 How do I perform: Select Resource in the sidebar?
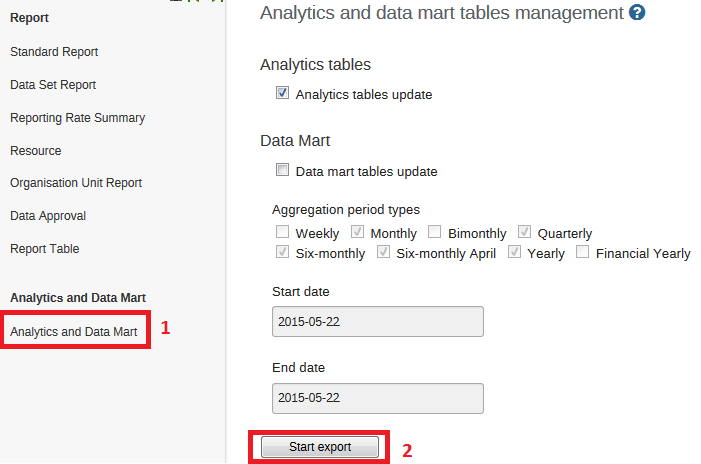[x=35, y=151]
